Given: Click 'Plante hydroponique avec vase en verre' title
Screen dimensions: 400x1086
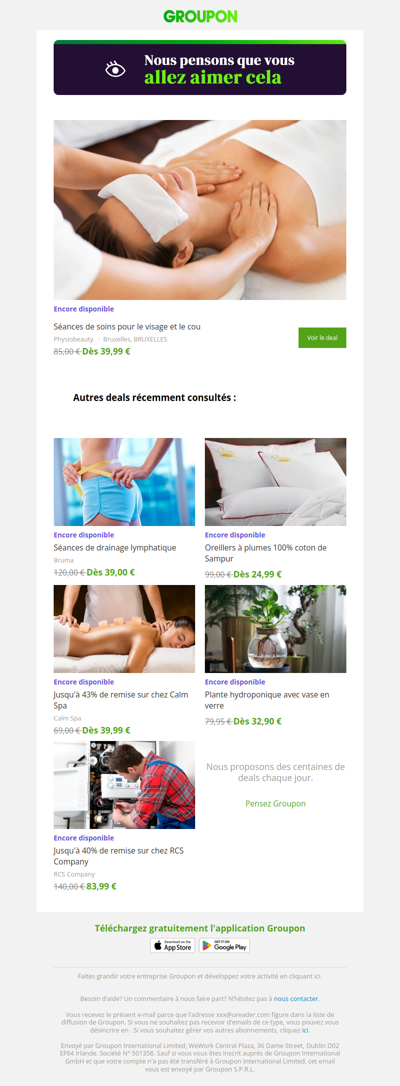Looking at the screenshot, I should click(267, 700).
